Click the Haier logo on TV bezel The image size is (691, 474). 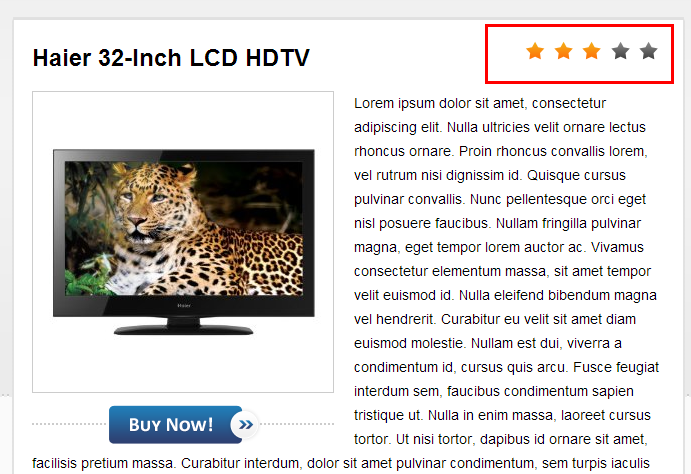pos(184,305)
